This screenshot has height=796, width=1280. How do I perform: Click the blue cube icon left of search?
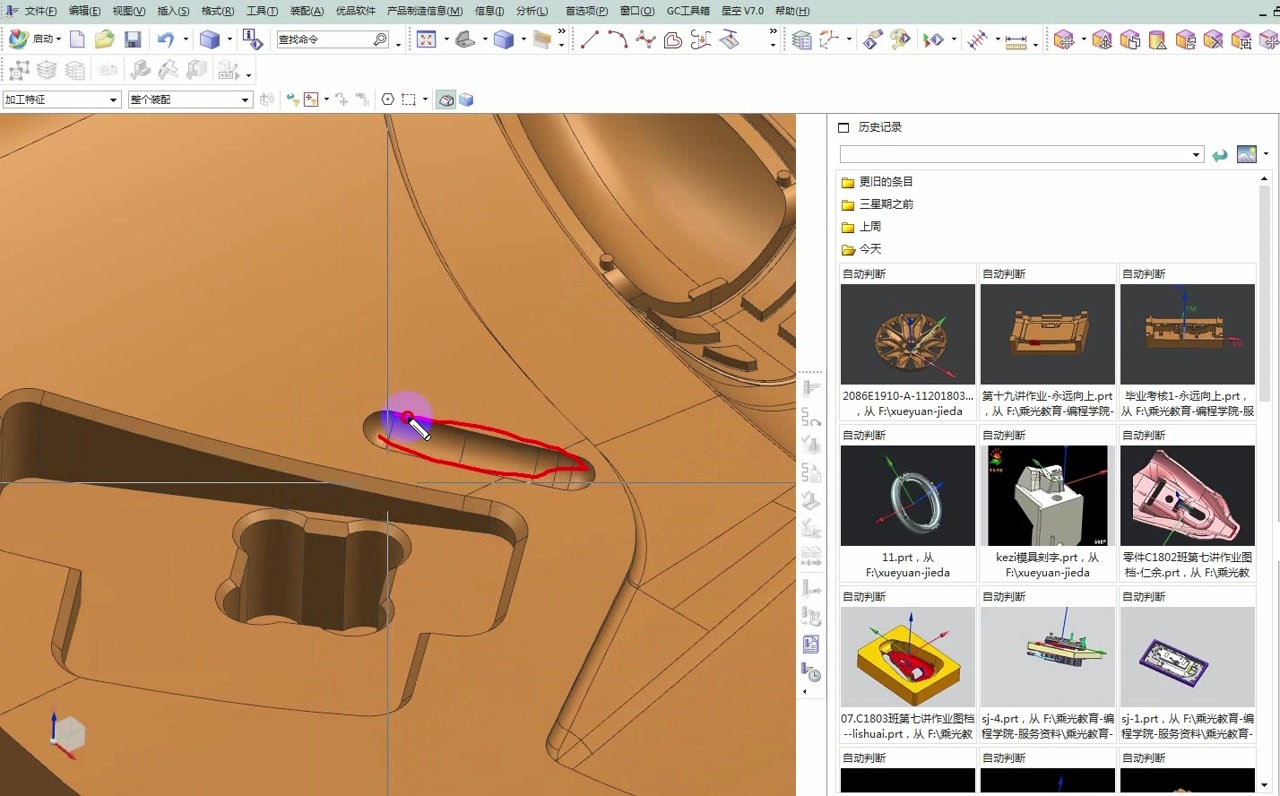point(209,39)
